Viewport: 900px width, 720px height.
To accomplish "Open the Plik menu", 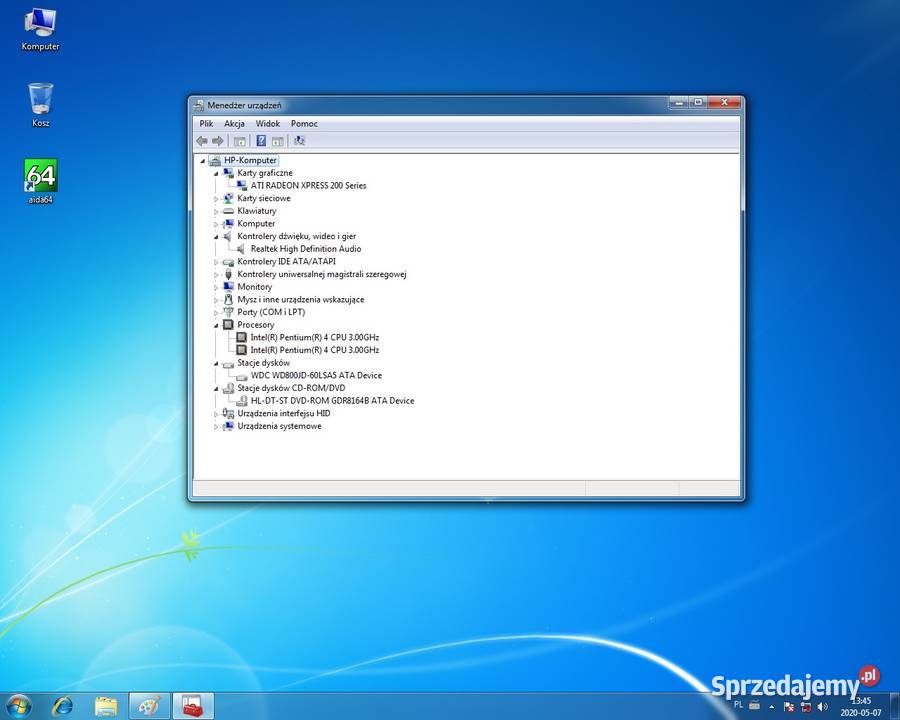I will click(206, 123).
